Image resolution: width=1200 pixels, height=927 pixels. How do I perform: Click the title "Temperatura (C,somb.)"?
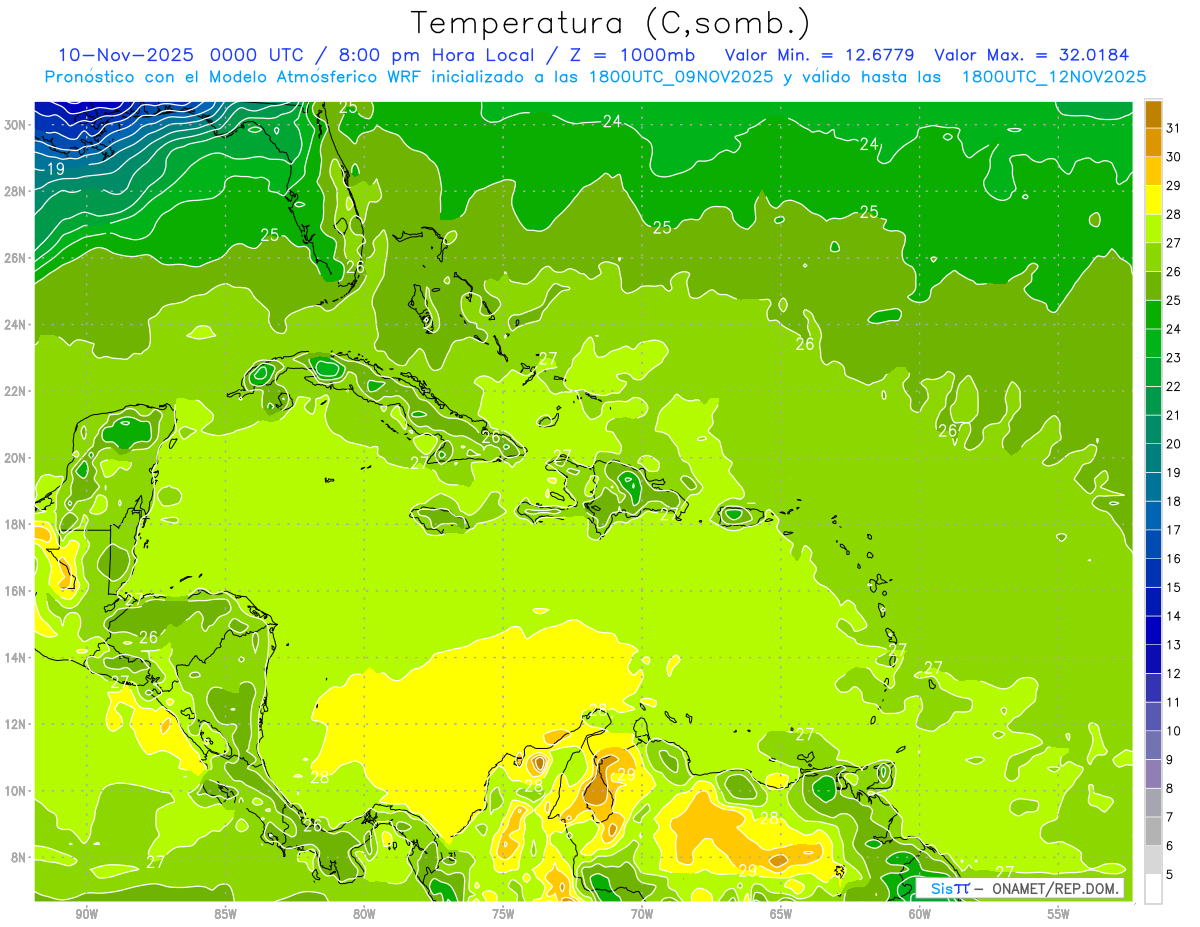pos(611,23)
